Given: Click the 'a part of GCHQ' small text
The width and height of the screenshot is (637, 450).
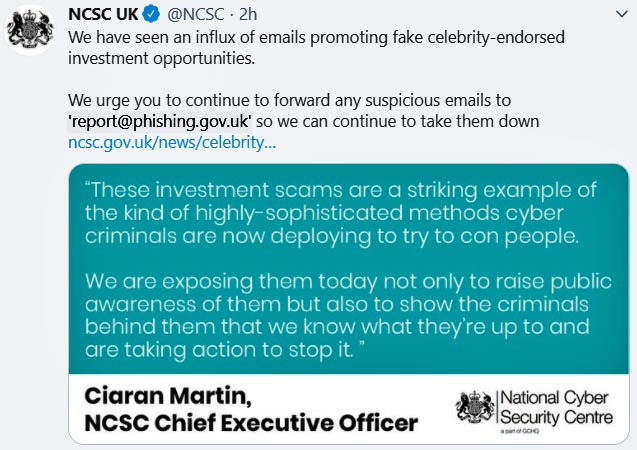Looking at the screenshot, I should point(520,431).
